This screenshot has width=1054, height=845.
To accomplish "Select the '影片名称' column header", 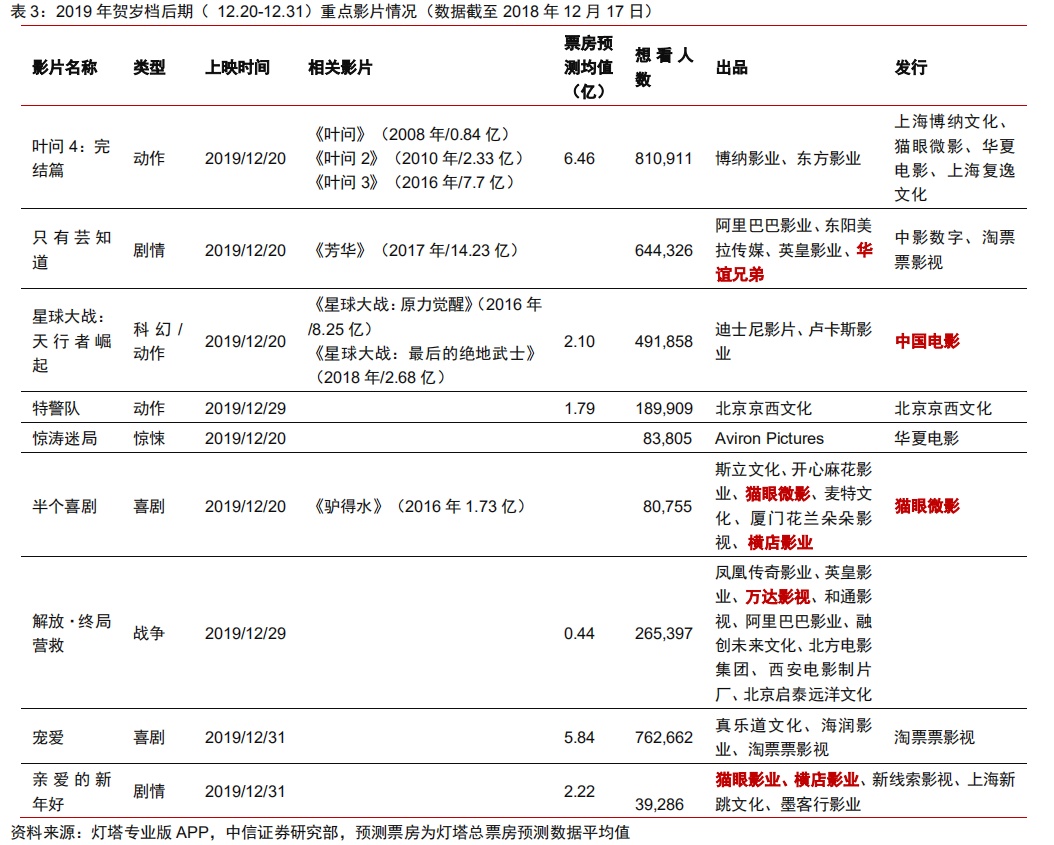I will point(65,67).
